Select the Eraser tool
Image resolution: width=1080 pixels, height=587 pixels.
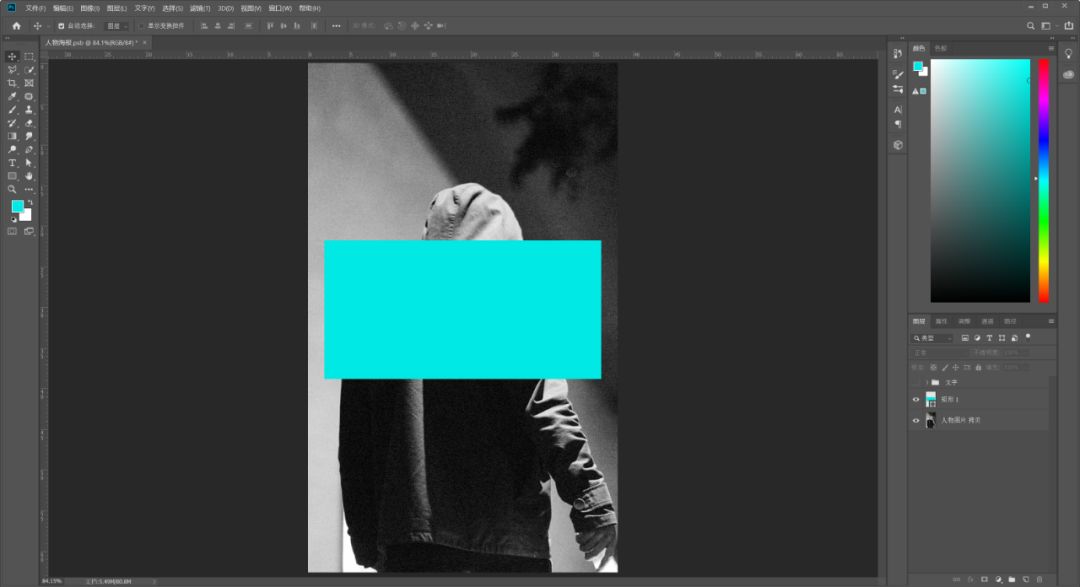pyautogui.click(x=29, y=123)
